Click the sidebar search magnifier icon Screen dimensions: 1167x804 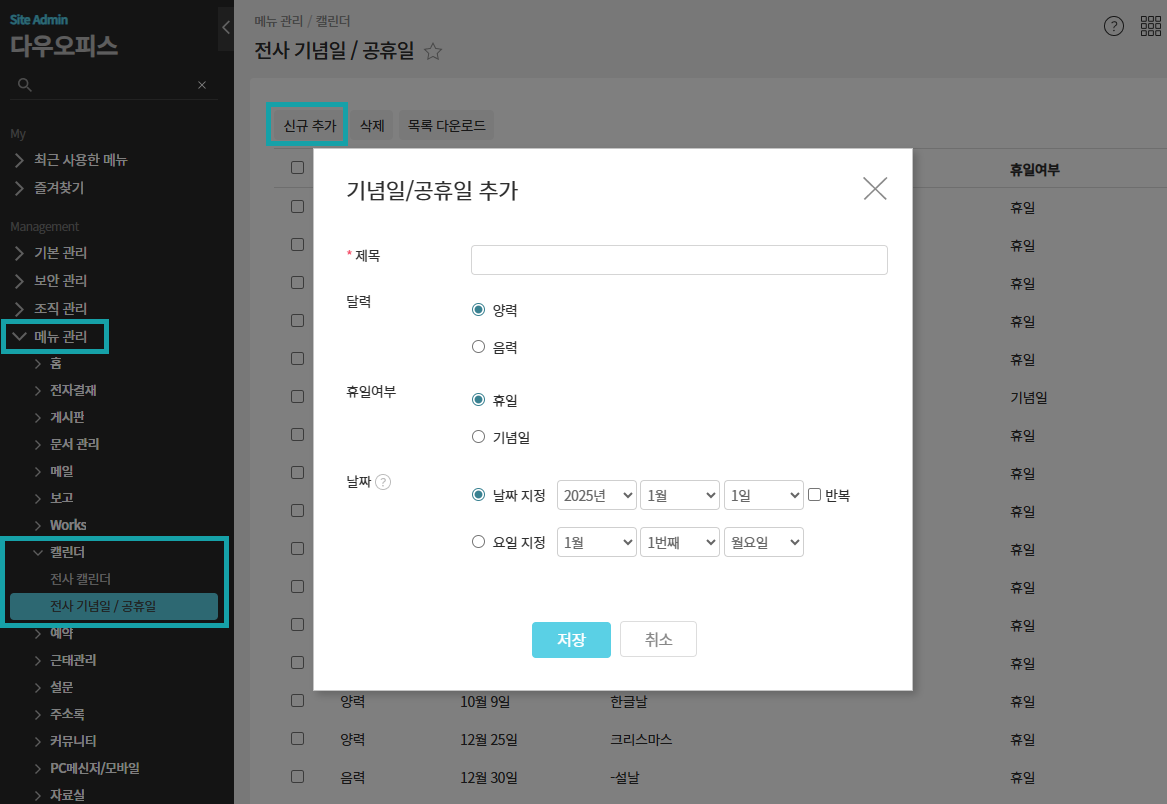point(25,85)
